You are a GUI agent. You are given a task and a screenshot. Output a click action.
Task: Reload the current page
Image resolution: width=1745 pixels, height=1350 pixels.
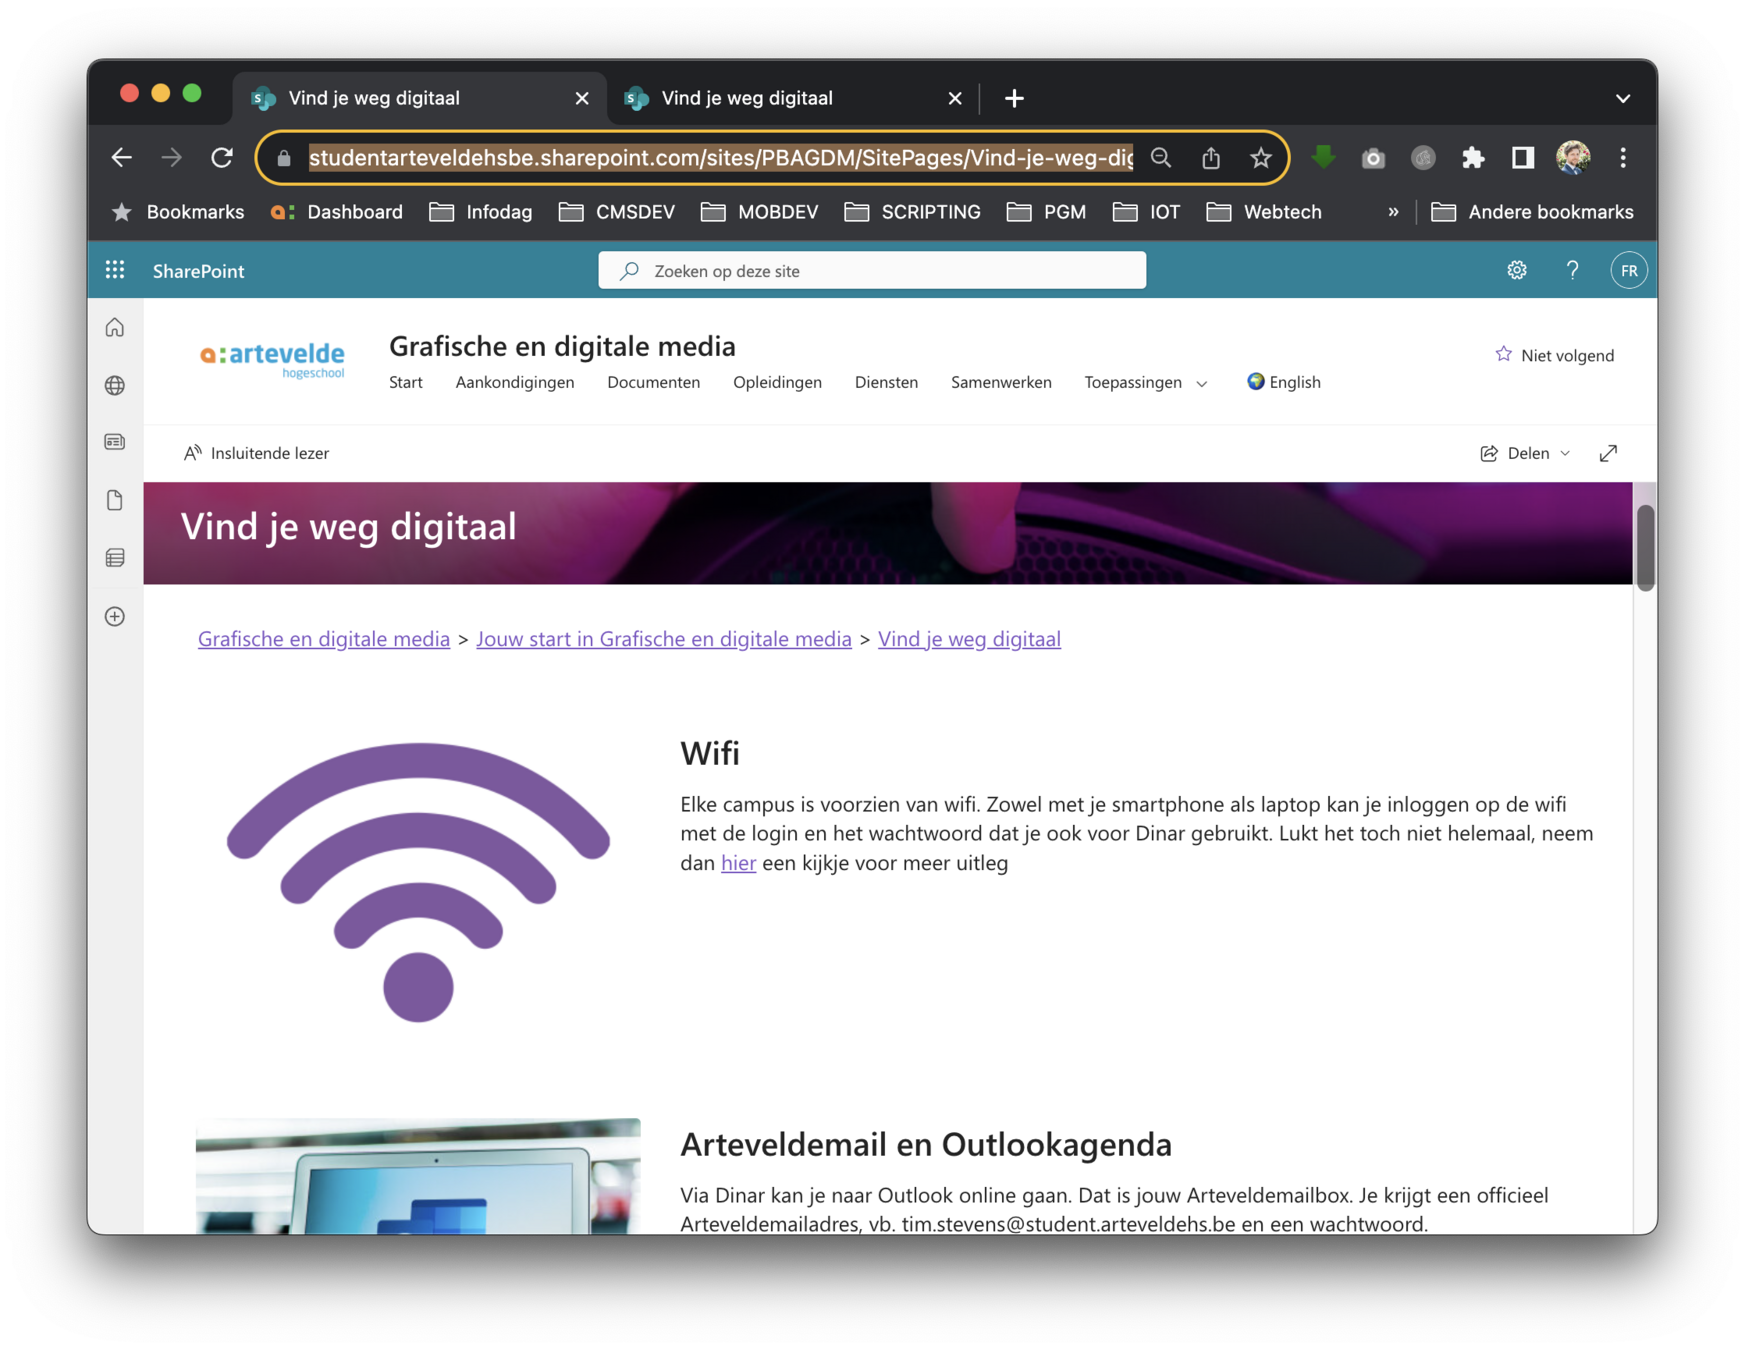222,157
